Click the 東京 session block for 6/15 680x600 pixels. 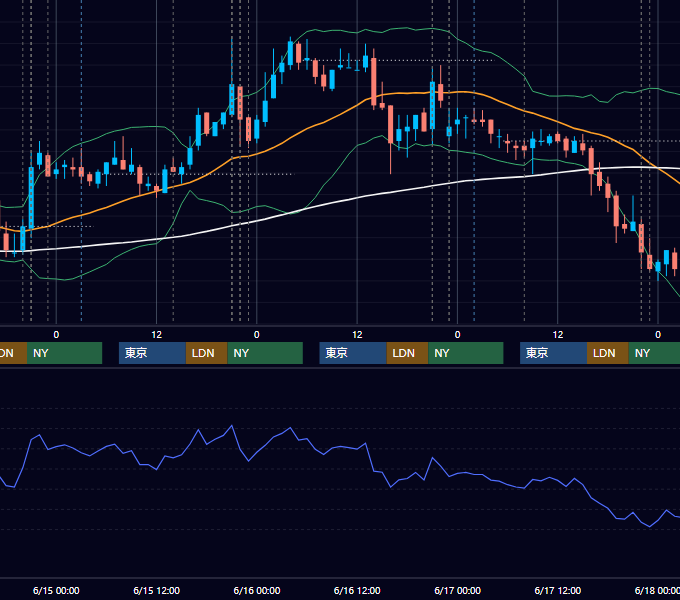(152, 353)
